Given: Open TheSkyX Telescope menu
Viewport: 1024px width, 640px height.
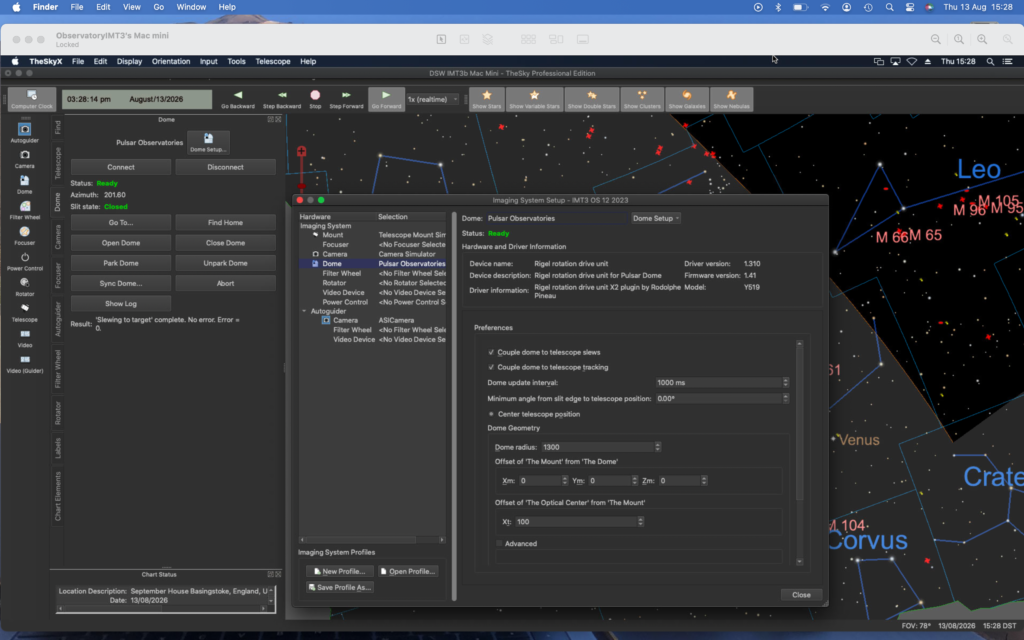Looking at the screenshot, I should point(273,61).
